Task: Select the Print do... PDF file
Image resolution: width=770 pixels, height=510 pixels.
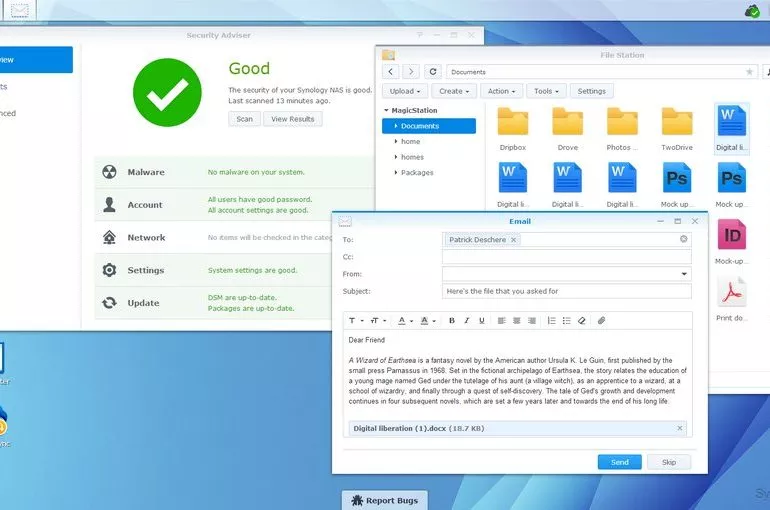Action: (732, 298)
